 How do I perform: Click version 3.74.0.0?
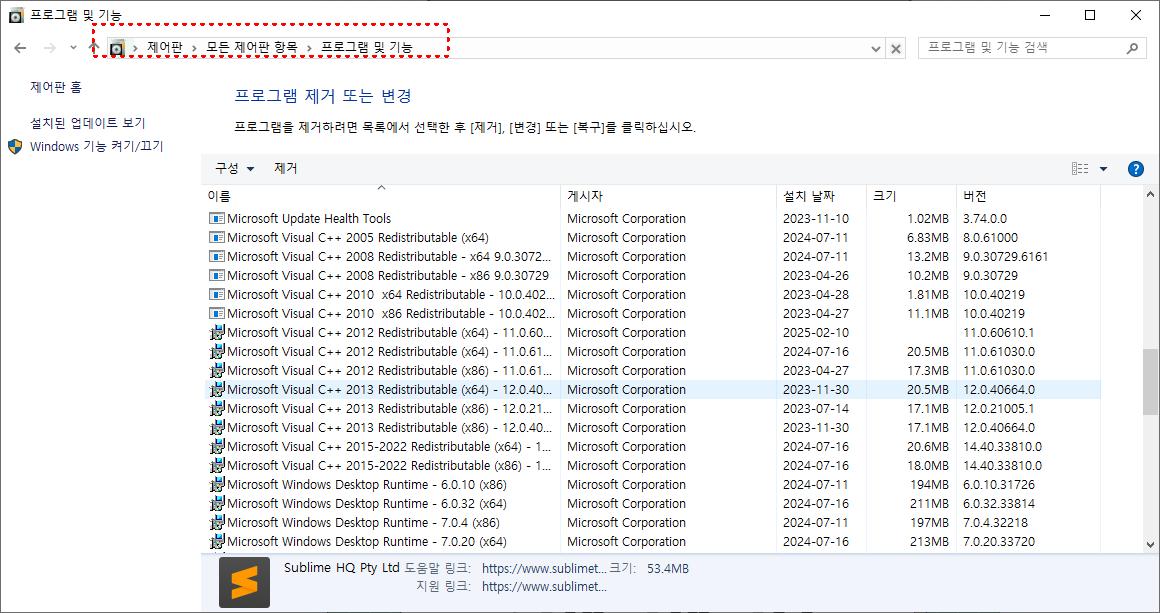985,219
